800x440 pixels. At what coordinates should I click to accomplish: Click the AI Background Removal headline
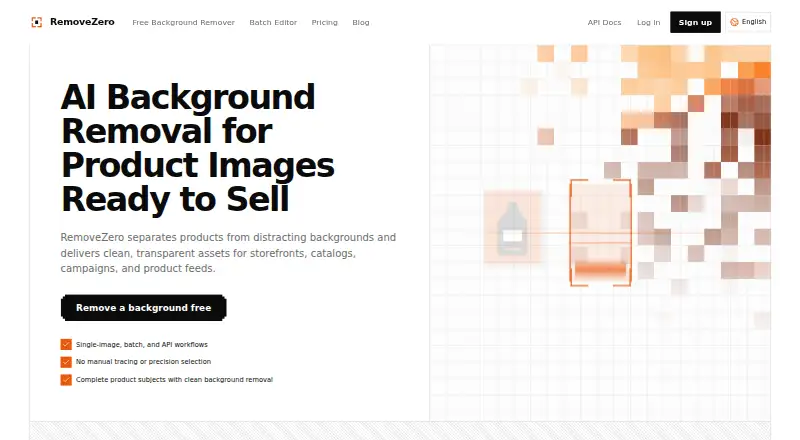click(197, 148)
